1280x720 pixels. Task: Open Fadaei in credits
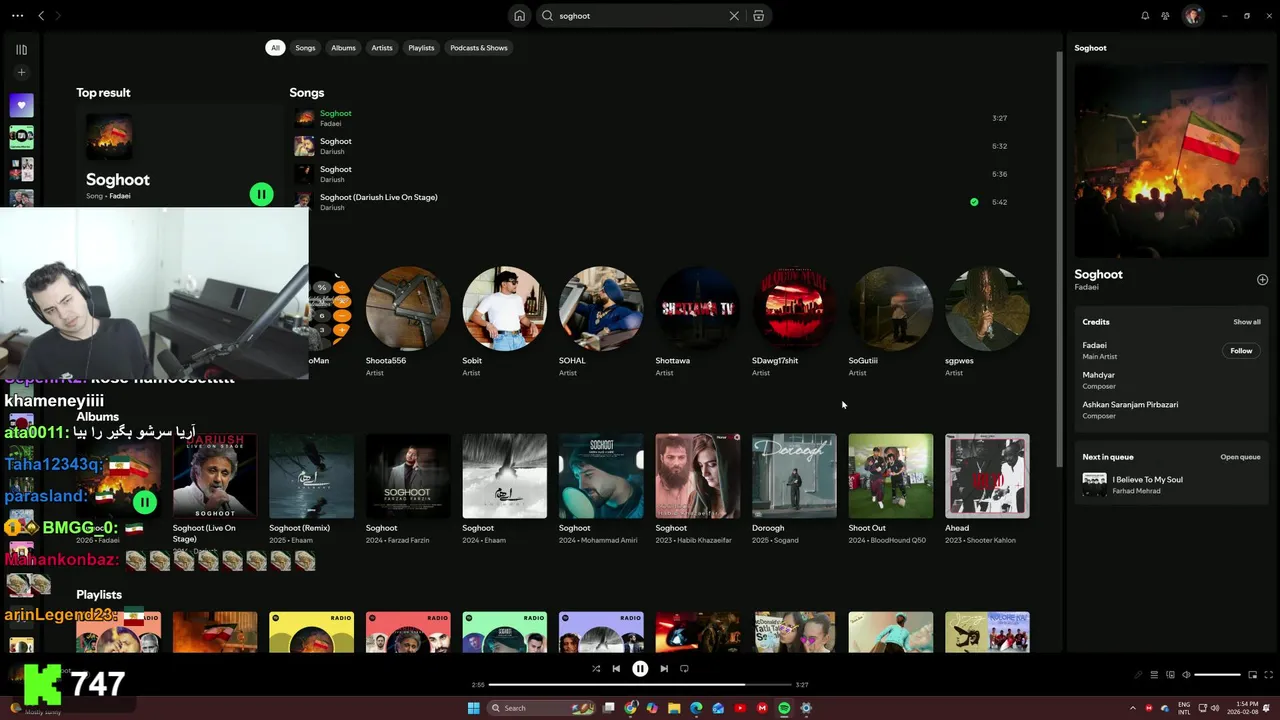pos(1094,345)
